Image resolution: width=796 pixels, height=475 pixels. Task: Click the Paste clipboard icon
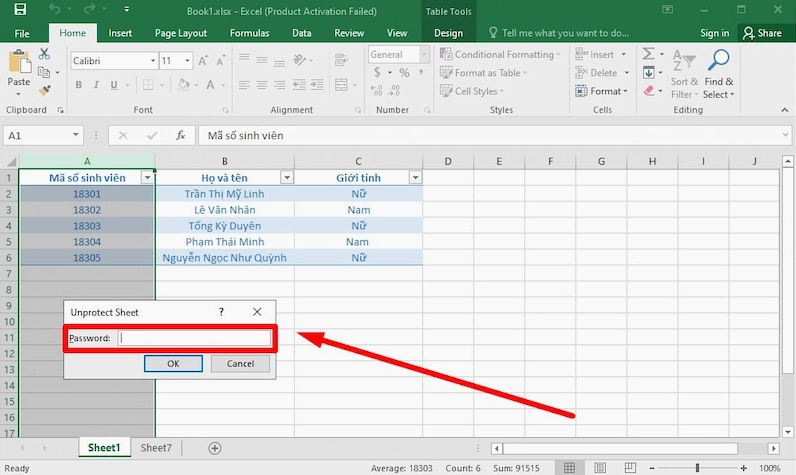point(19,62)
